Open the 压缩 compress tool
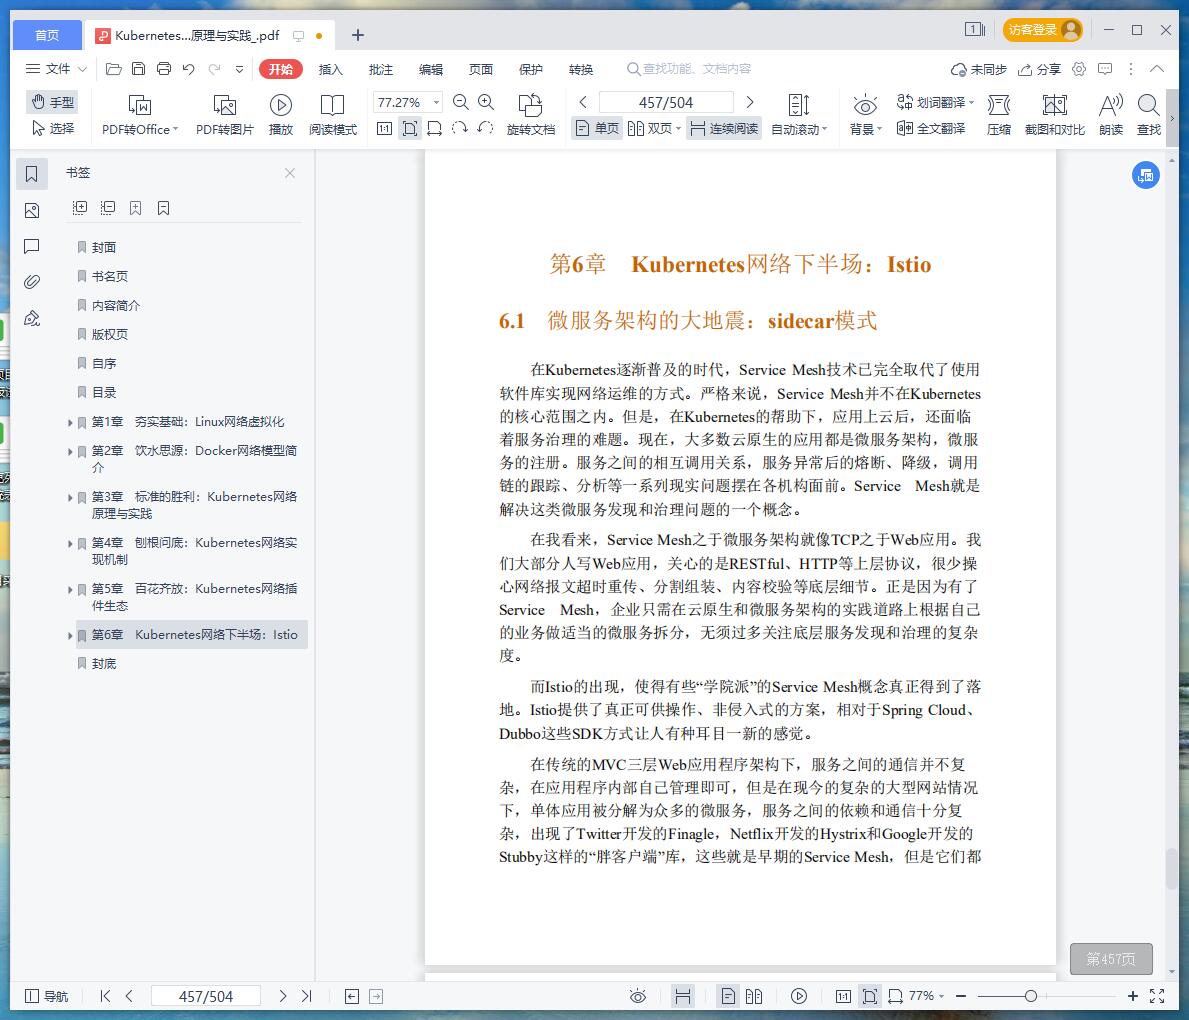1189x1020 pixels. pos(999,115)
